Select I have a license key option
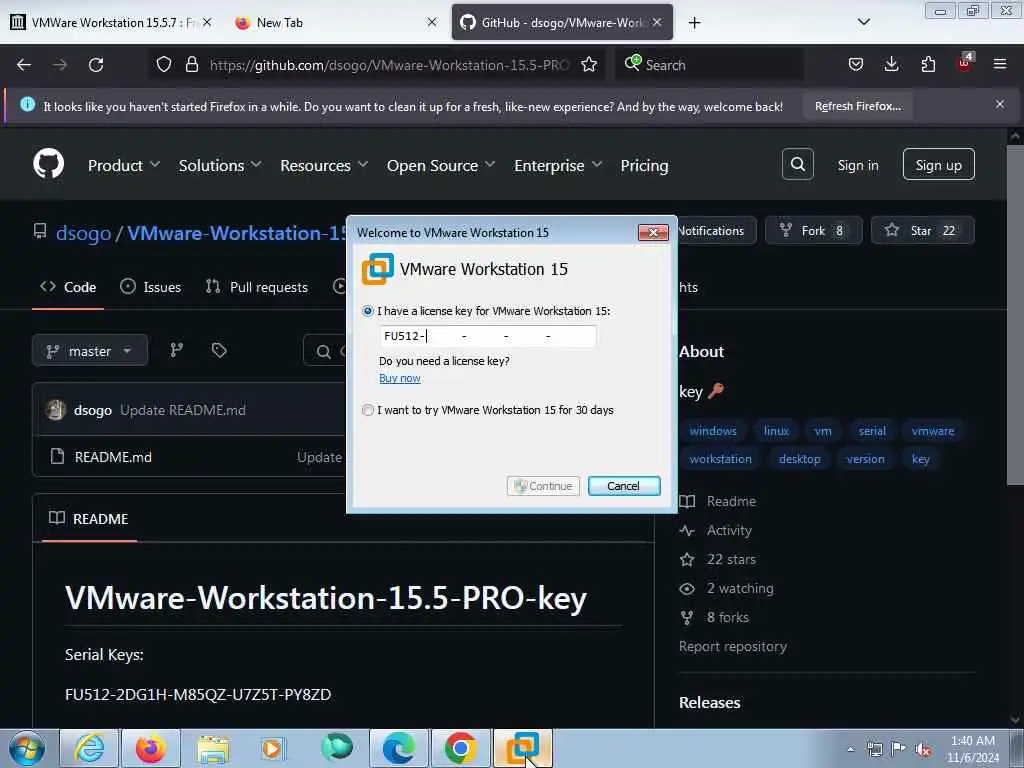The width and height of the screenshot is (1024, 768). coord(368,312)
